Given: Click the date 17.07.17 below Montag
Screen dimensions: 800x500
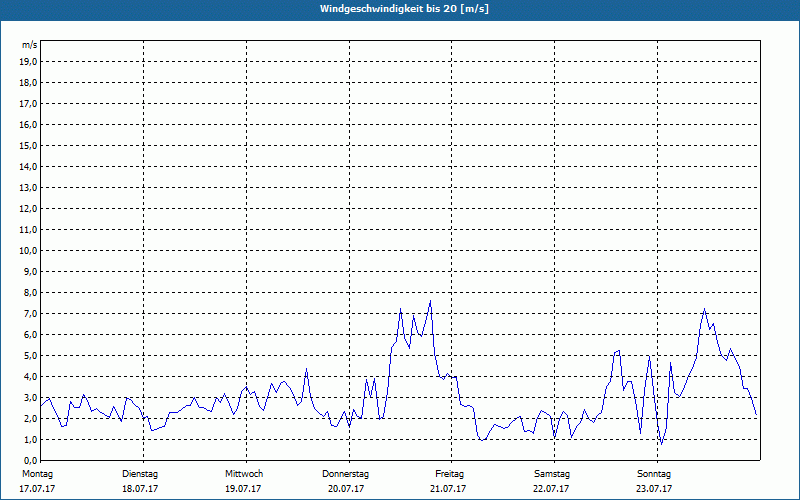Looking at the screenshot, I should tap(36, 489).
